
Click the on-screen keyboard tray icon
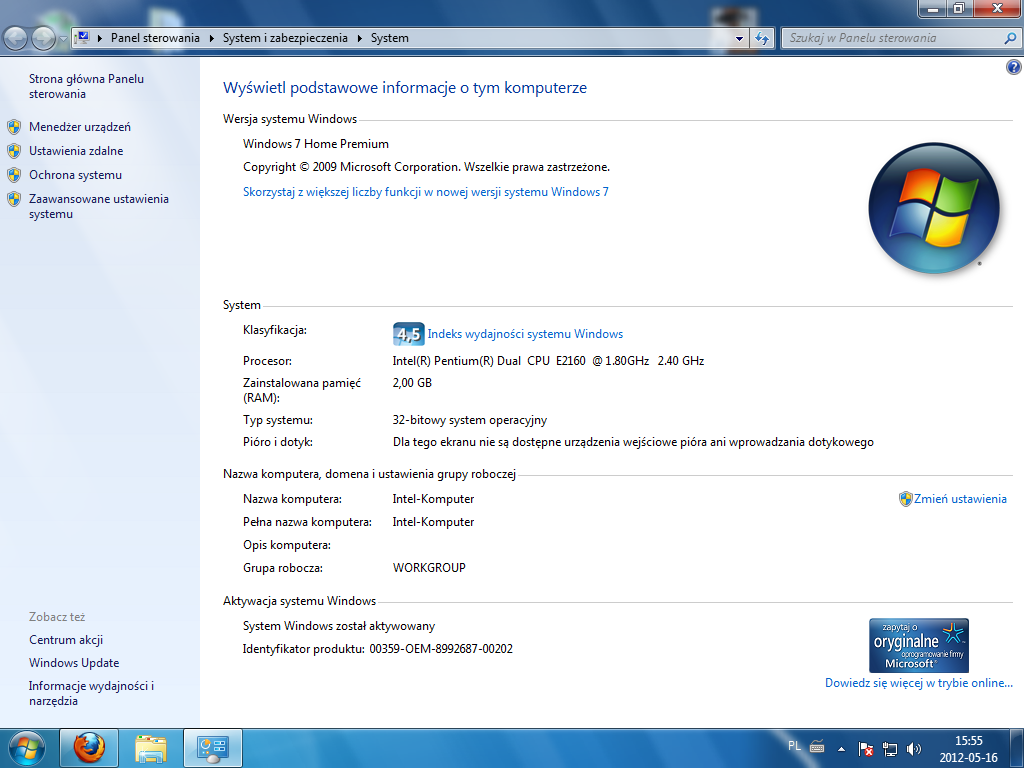pyautogui.click(x=817, y=747)
